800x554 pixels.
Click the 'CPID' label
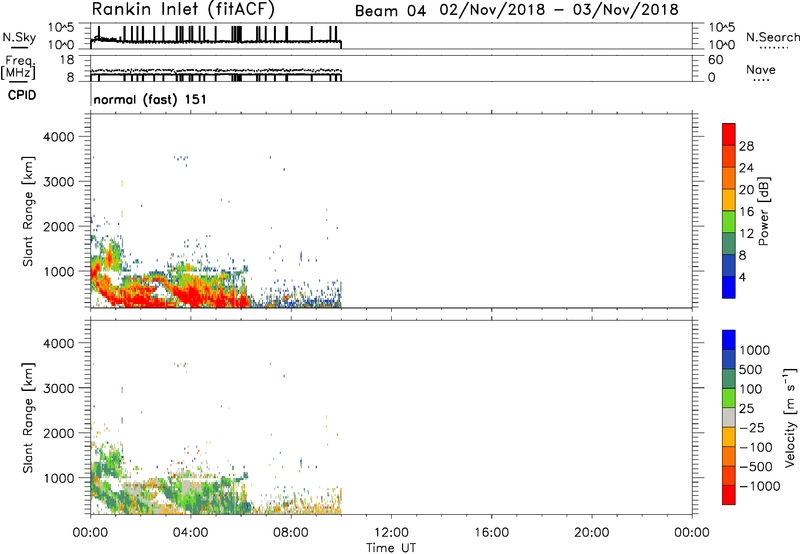tap(22, 95)
